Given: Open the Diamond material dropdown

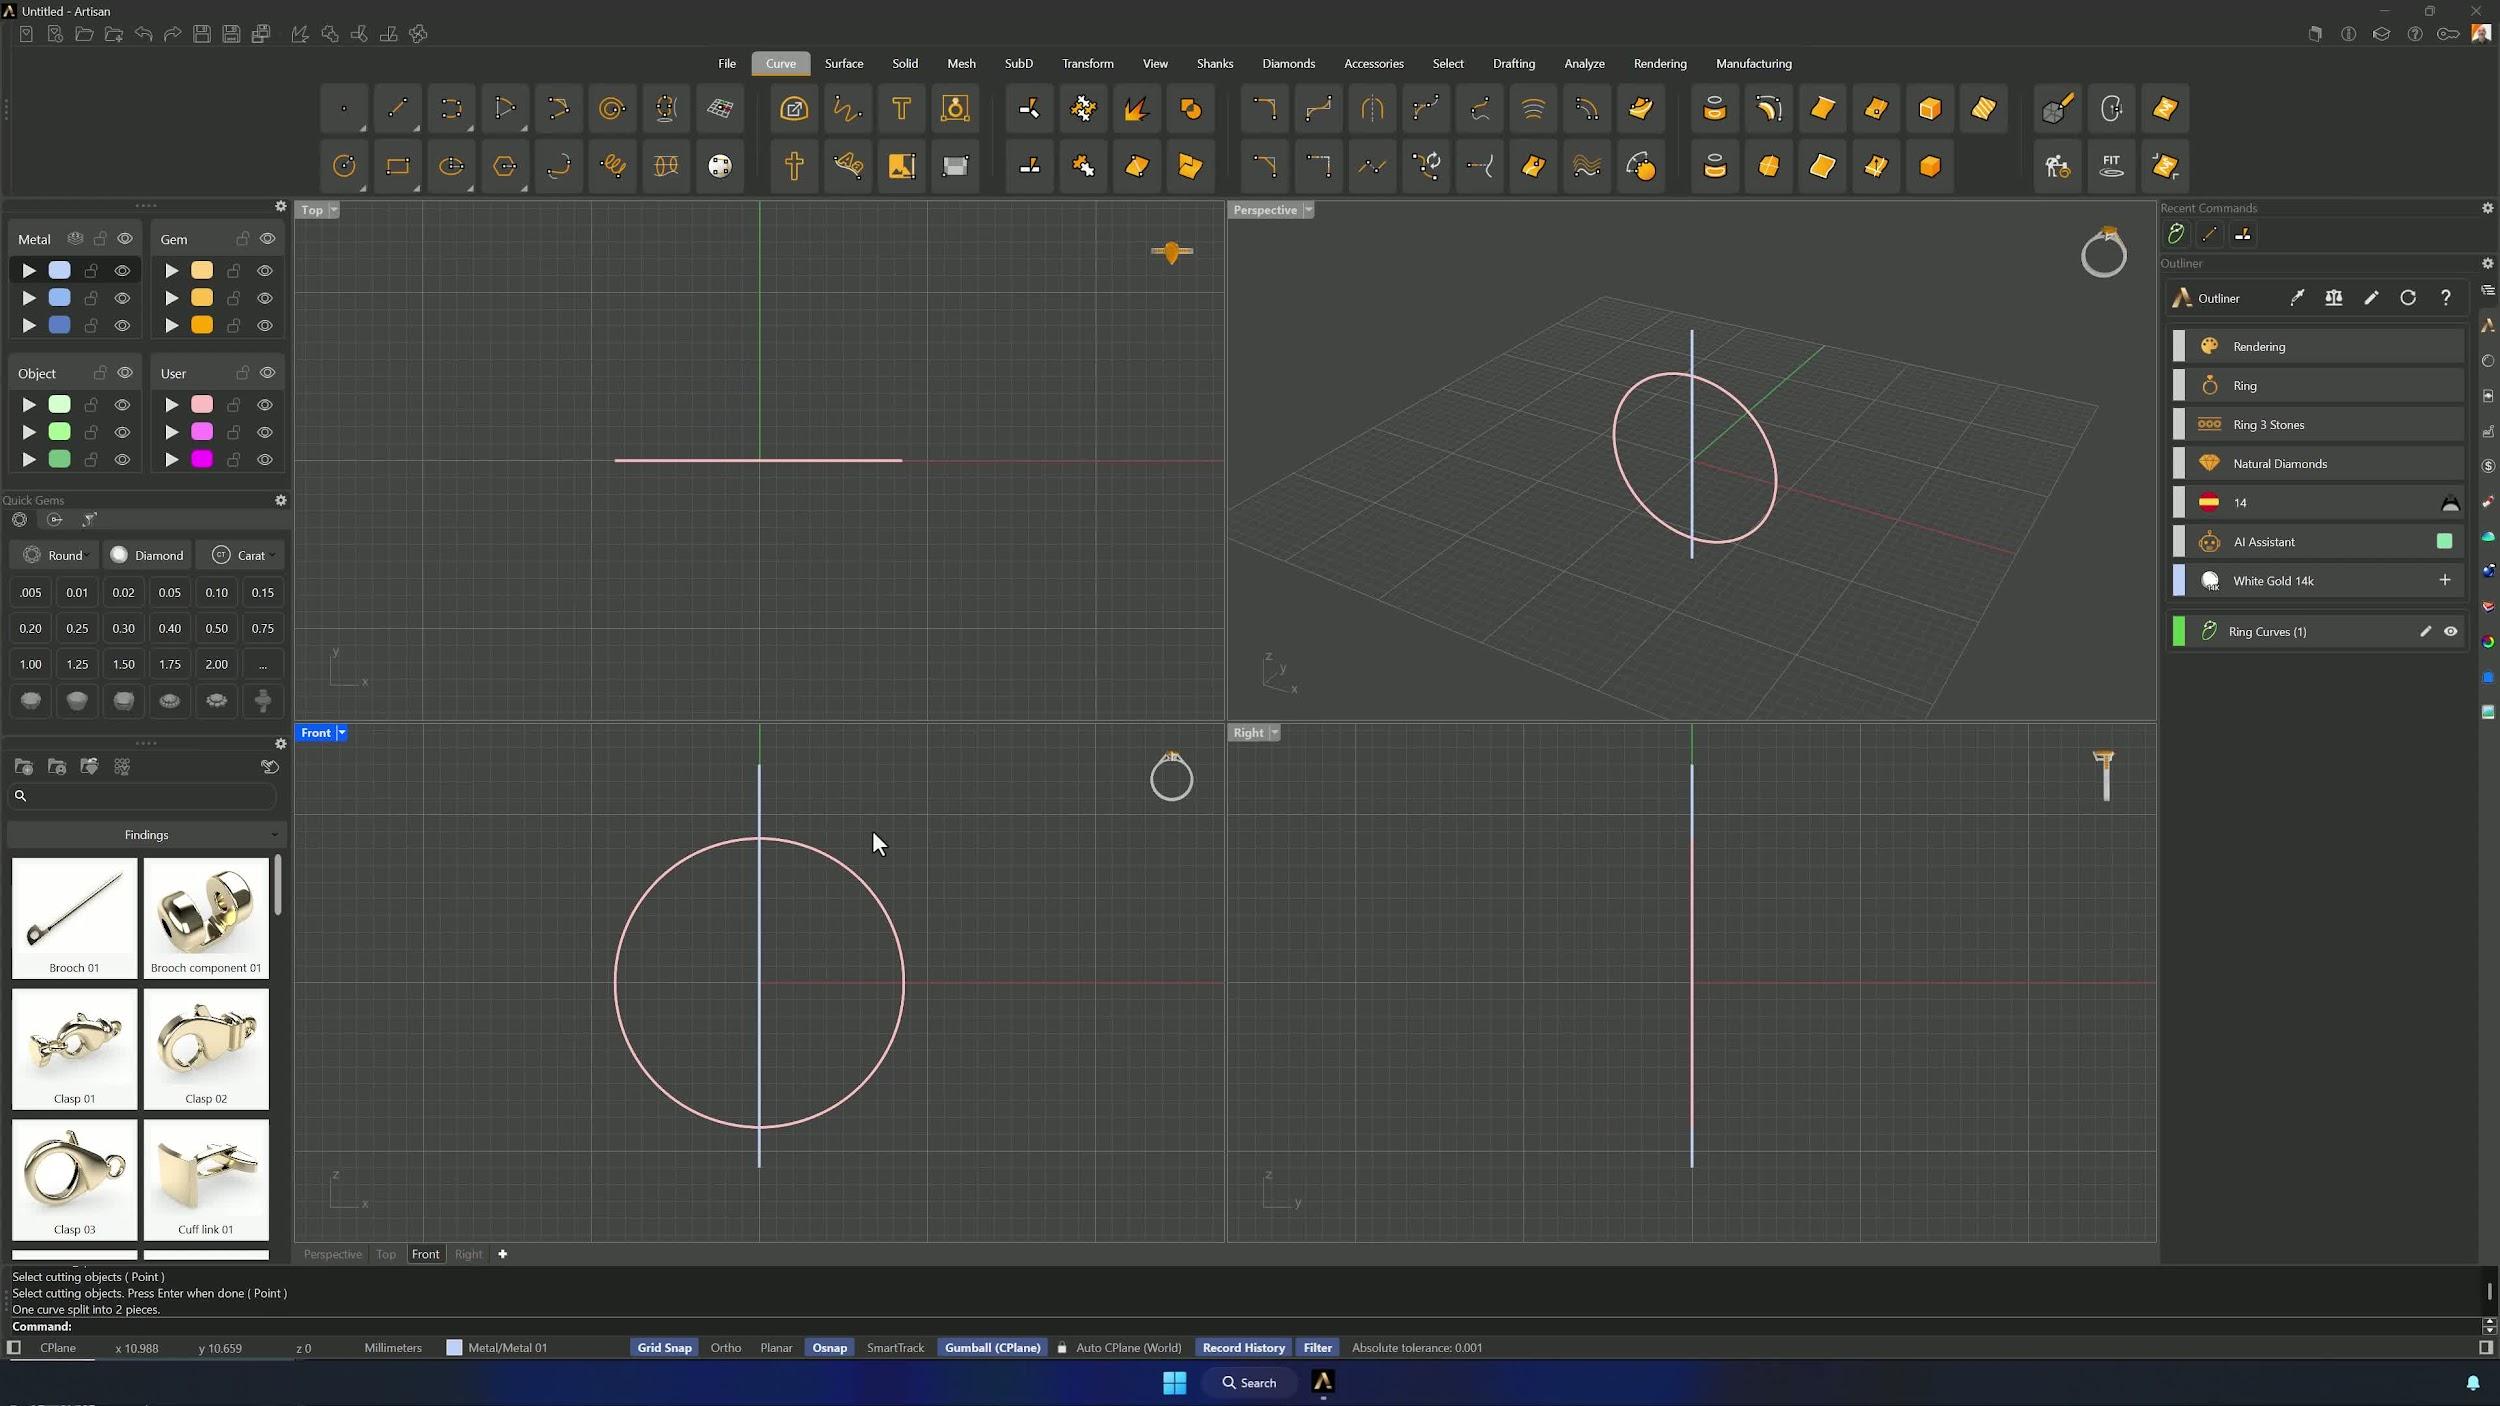Looking at the screenshot, I should pos(148,555).
